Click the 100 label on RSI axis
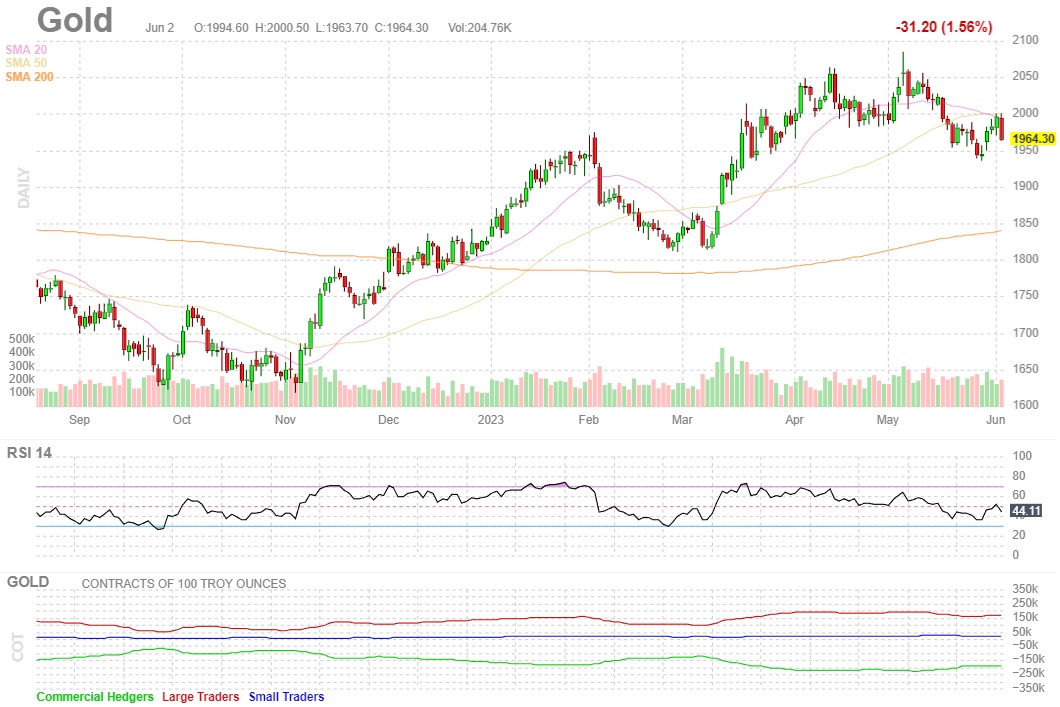The height and width of the screenshot is (707, 1060). tap(1022, 456)
